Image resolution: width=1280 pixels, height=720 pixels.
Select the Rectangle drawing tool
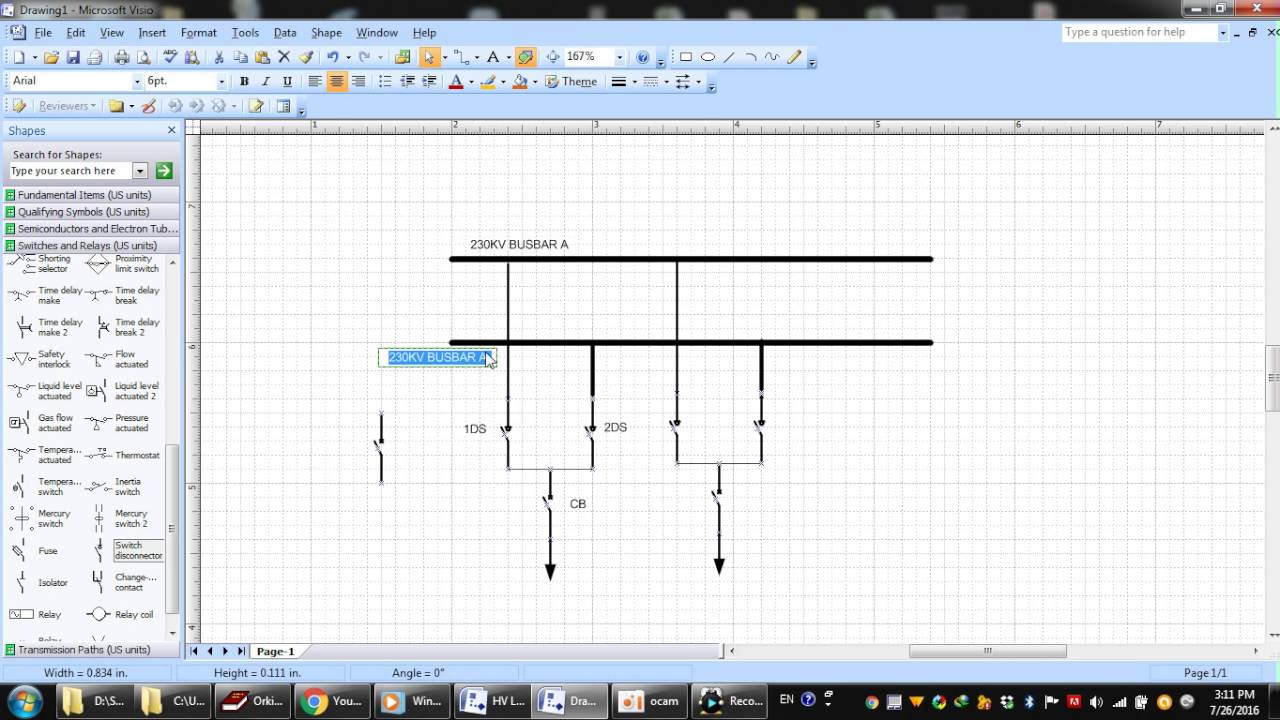pyautogui.click(x=686, y=57)
